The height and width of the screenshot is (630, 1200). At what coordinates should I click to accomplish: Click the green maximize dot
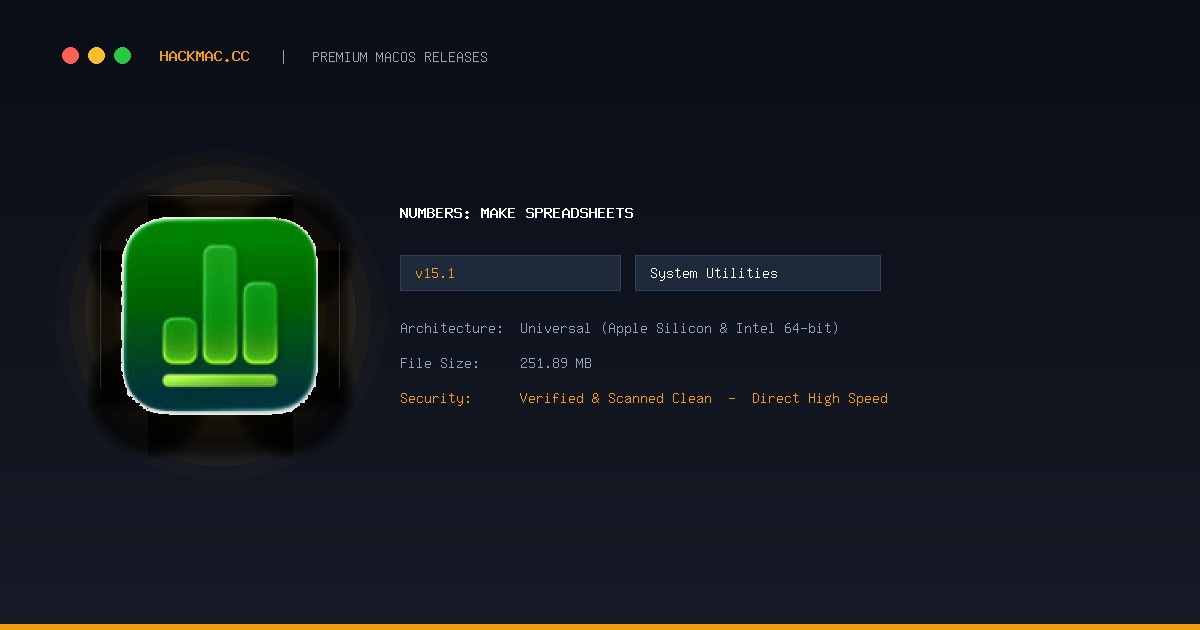(122, 56)
